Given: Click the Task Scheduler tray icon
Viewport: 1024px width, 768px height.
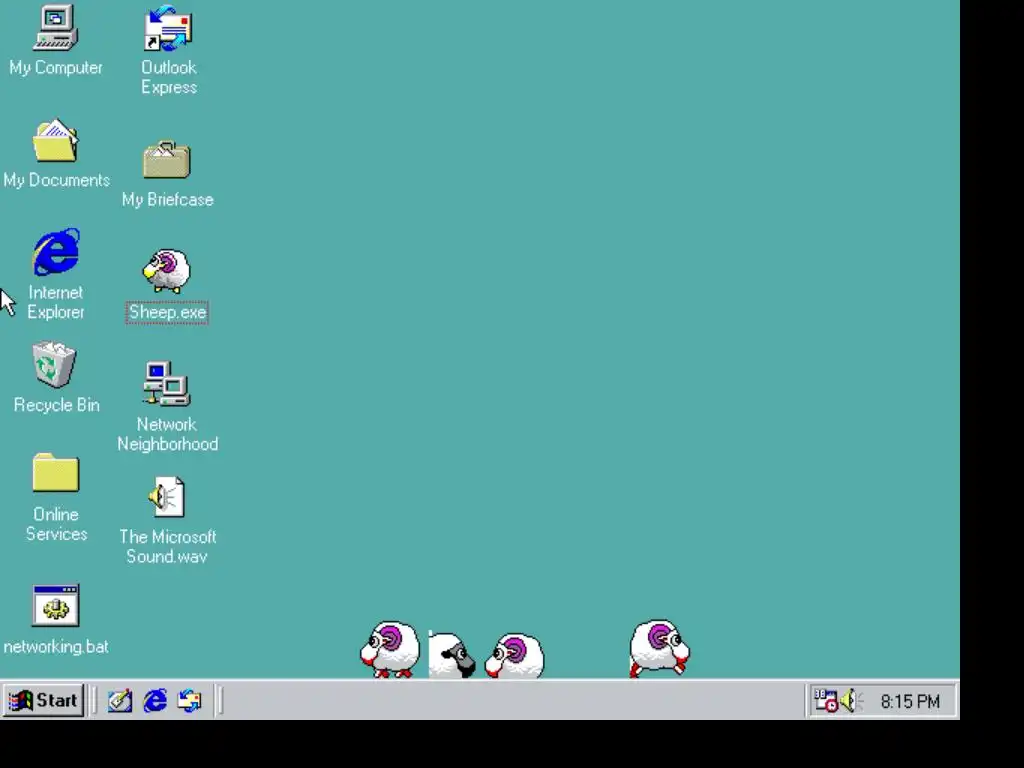Looking at the screenshot, I should point(825,701).
